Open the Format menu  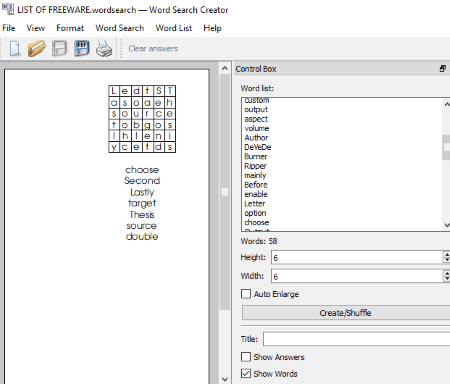(70, 28)
